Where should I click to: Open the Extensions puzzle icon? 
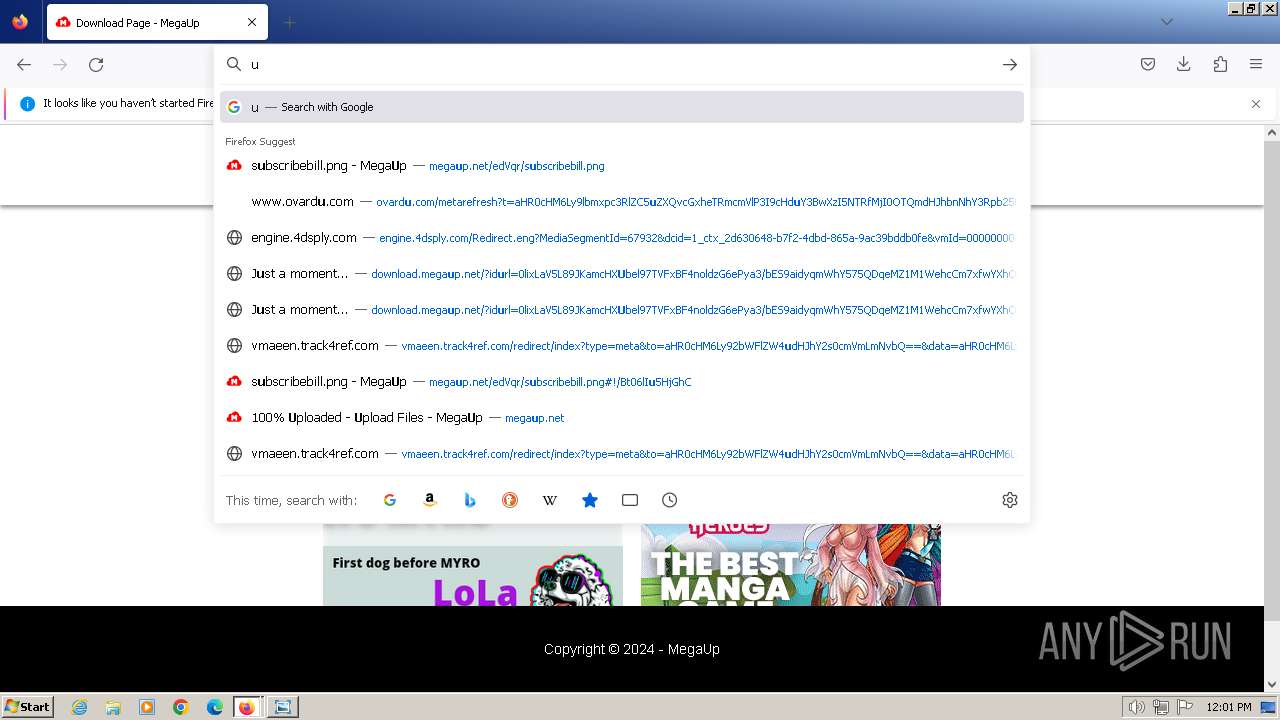(x=1220, y=64)
